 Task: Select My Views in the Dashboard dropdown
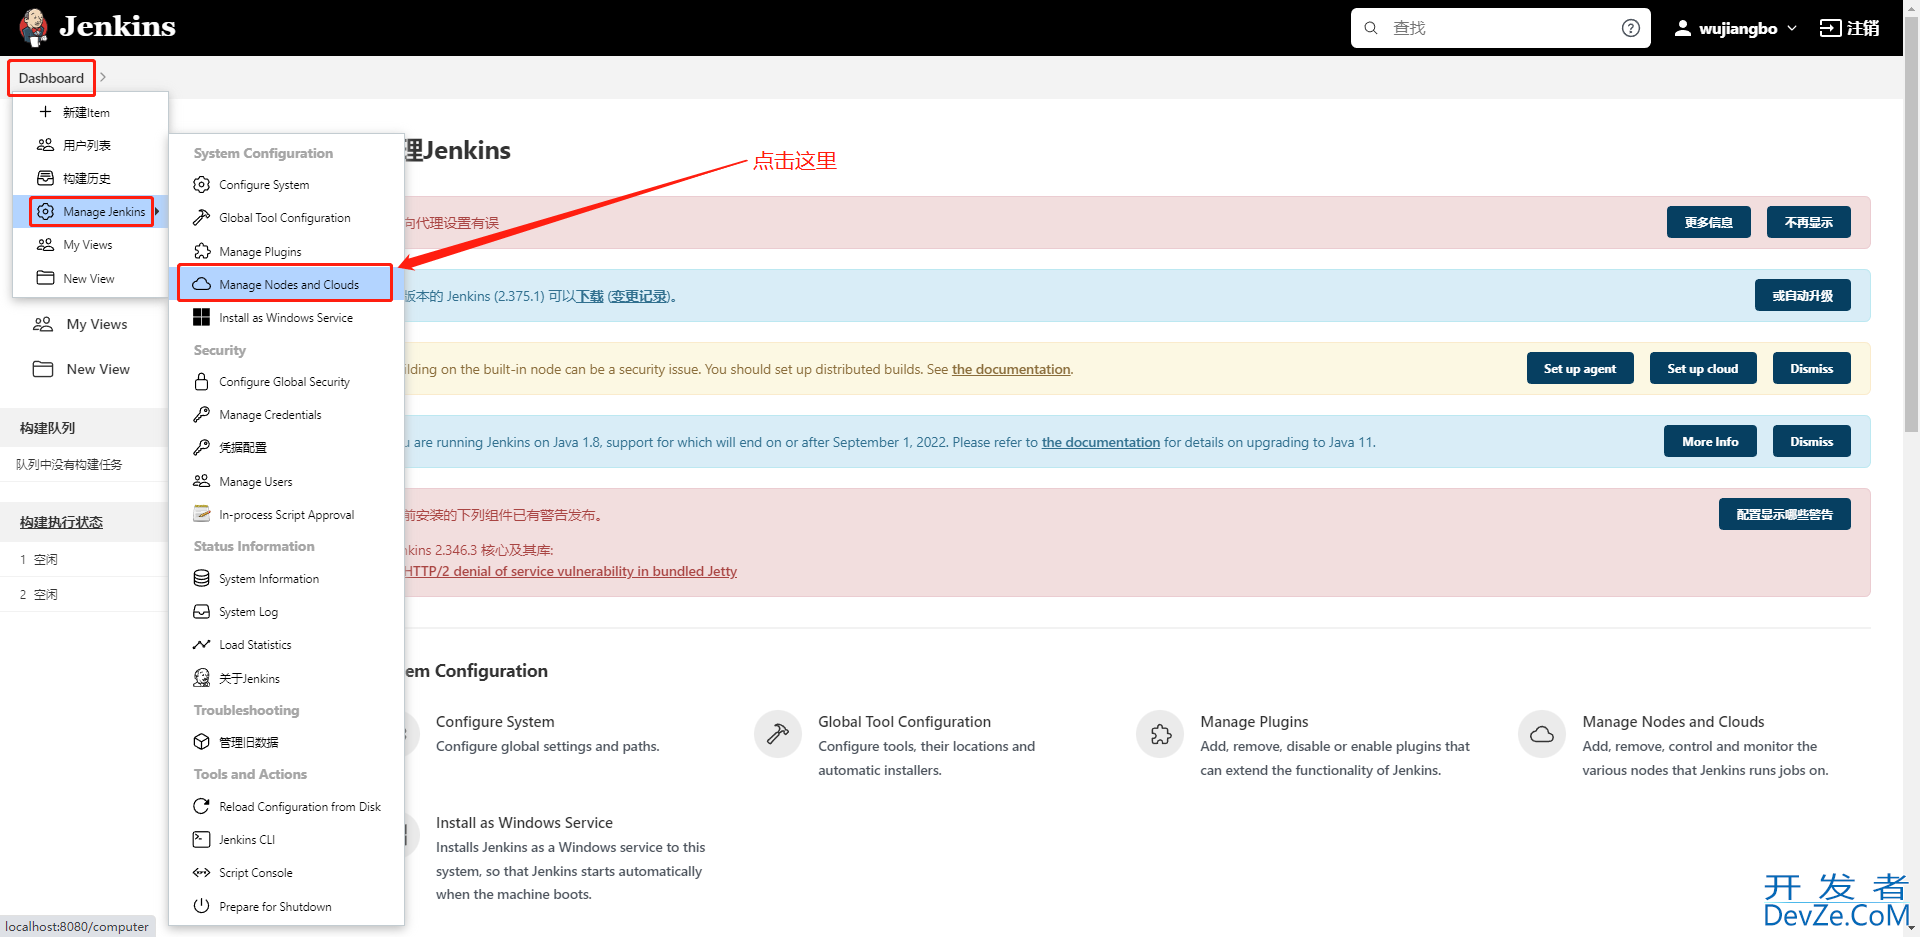click(90, 245)
